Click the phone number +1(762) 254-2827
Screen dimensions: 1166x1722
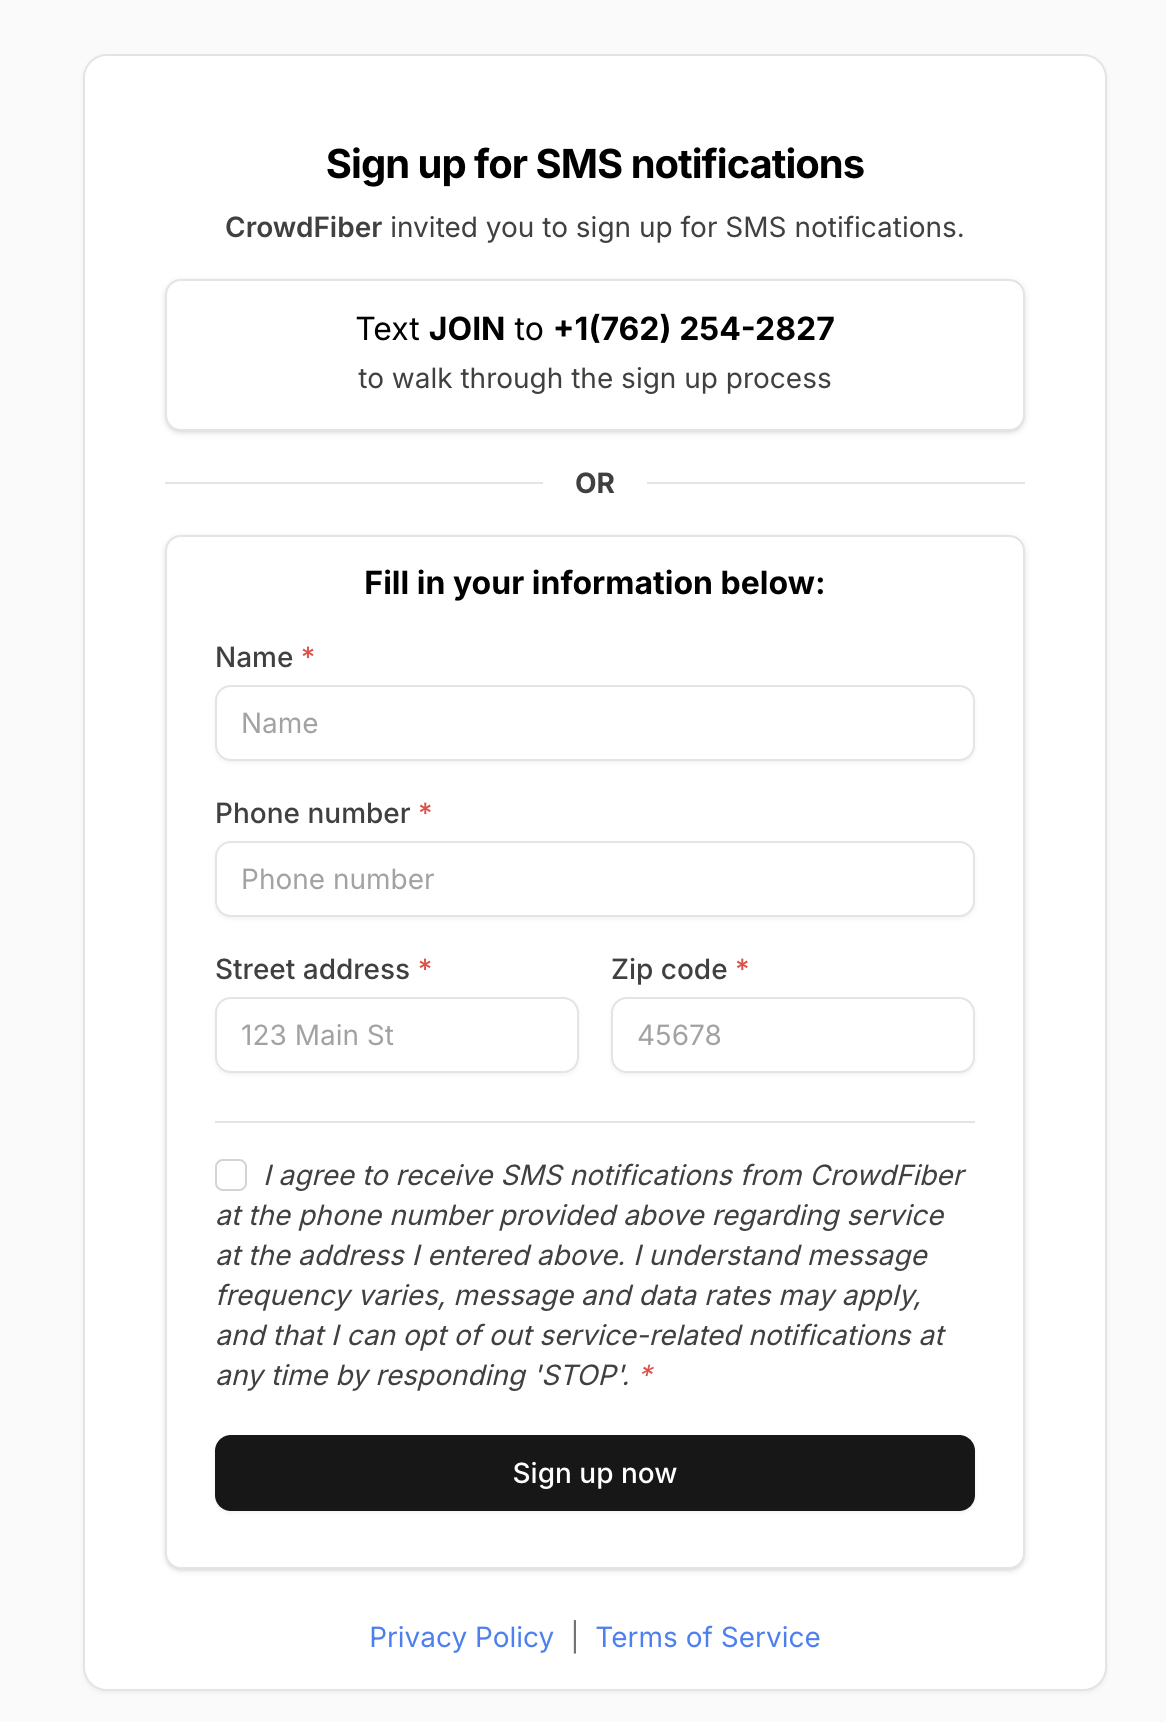tap(694, 328)
